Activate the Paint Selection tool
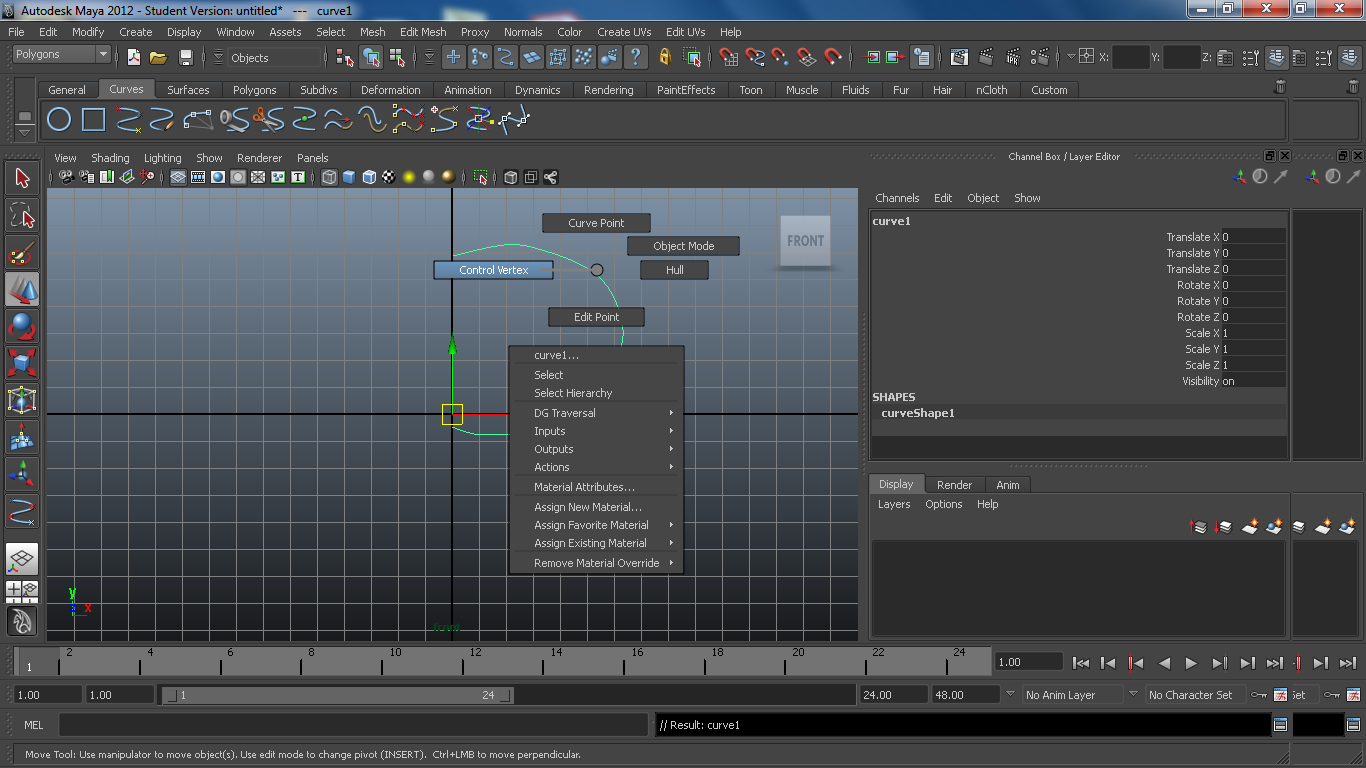The width and height of the screenshot is (1366, 768). [x=22, y=253]
